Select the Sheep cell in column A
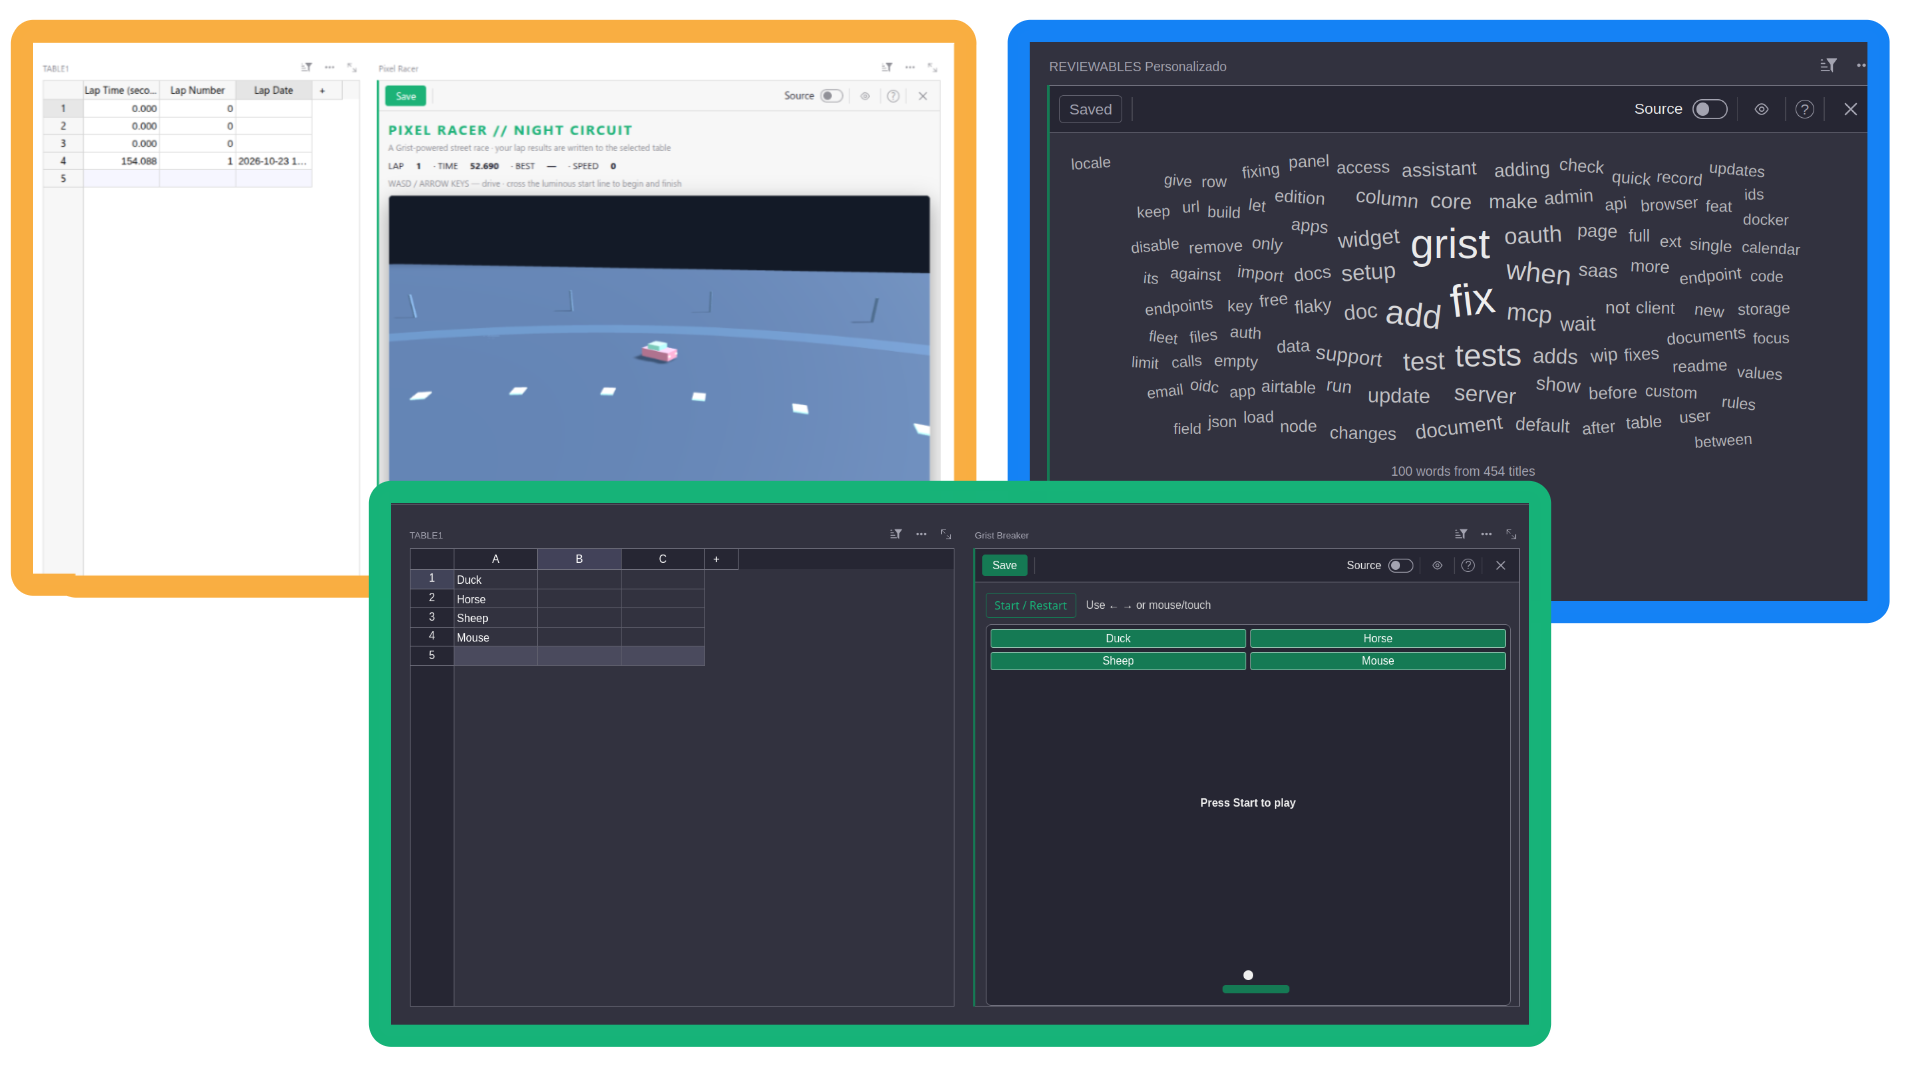 (x=495, y=618)
